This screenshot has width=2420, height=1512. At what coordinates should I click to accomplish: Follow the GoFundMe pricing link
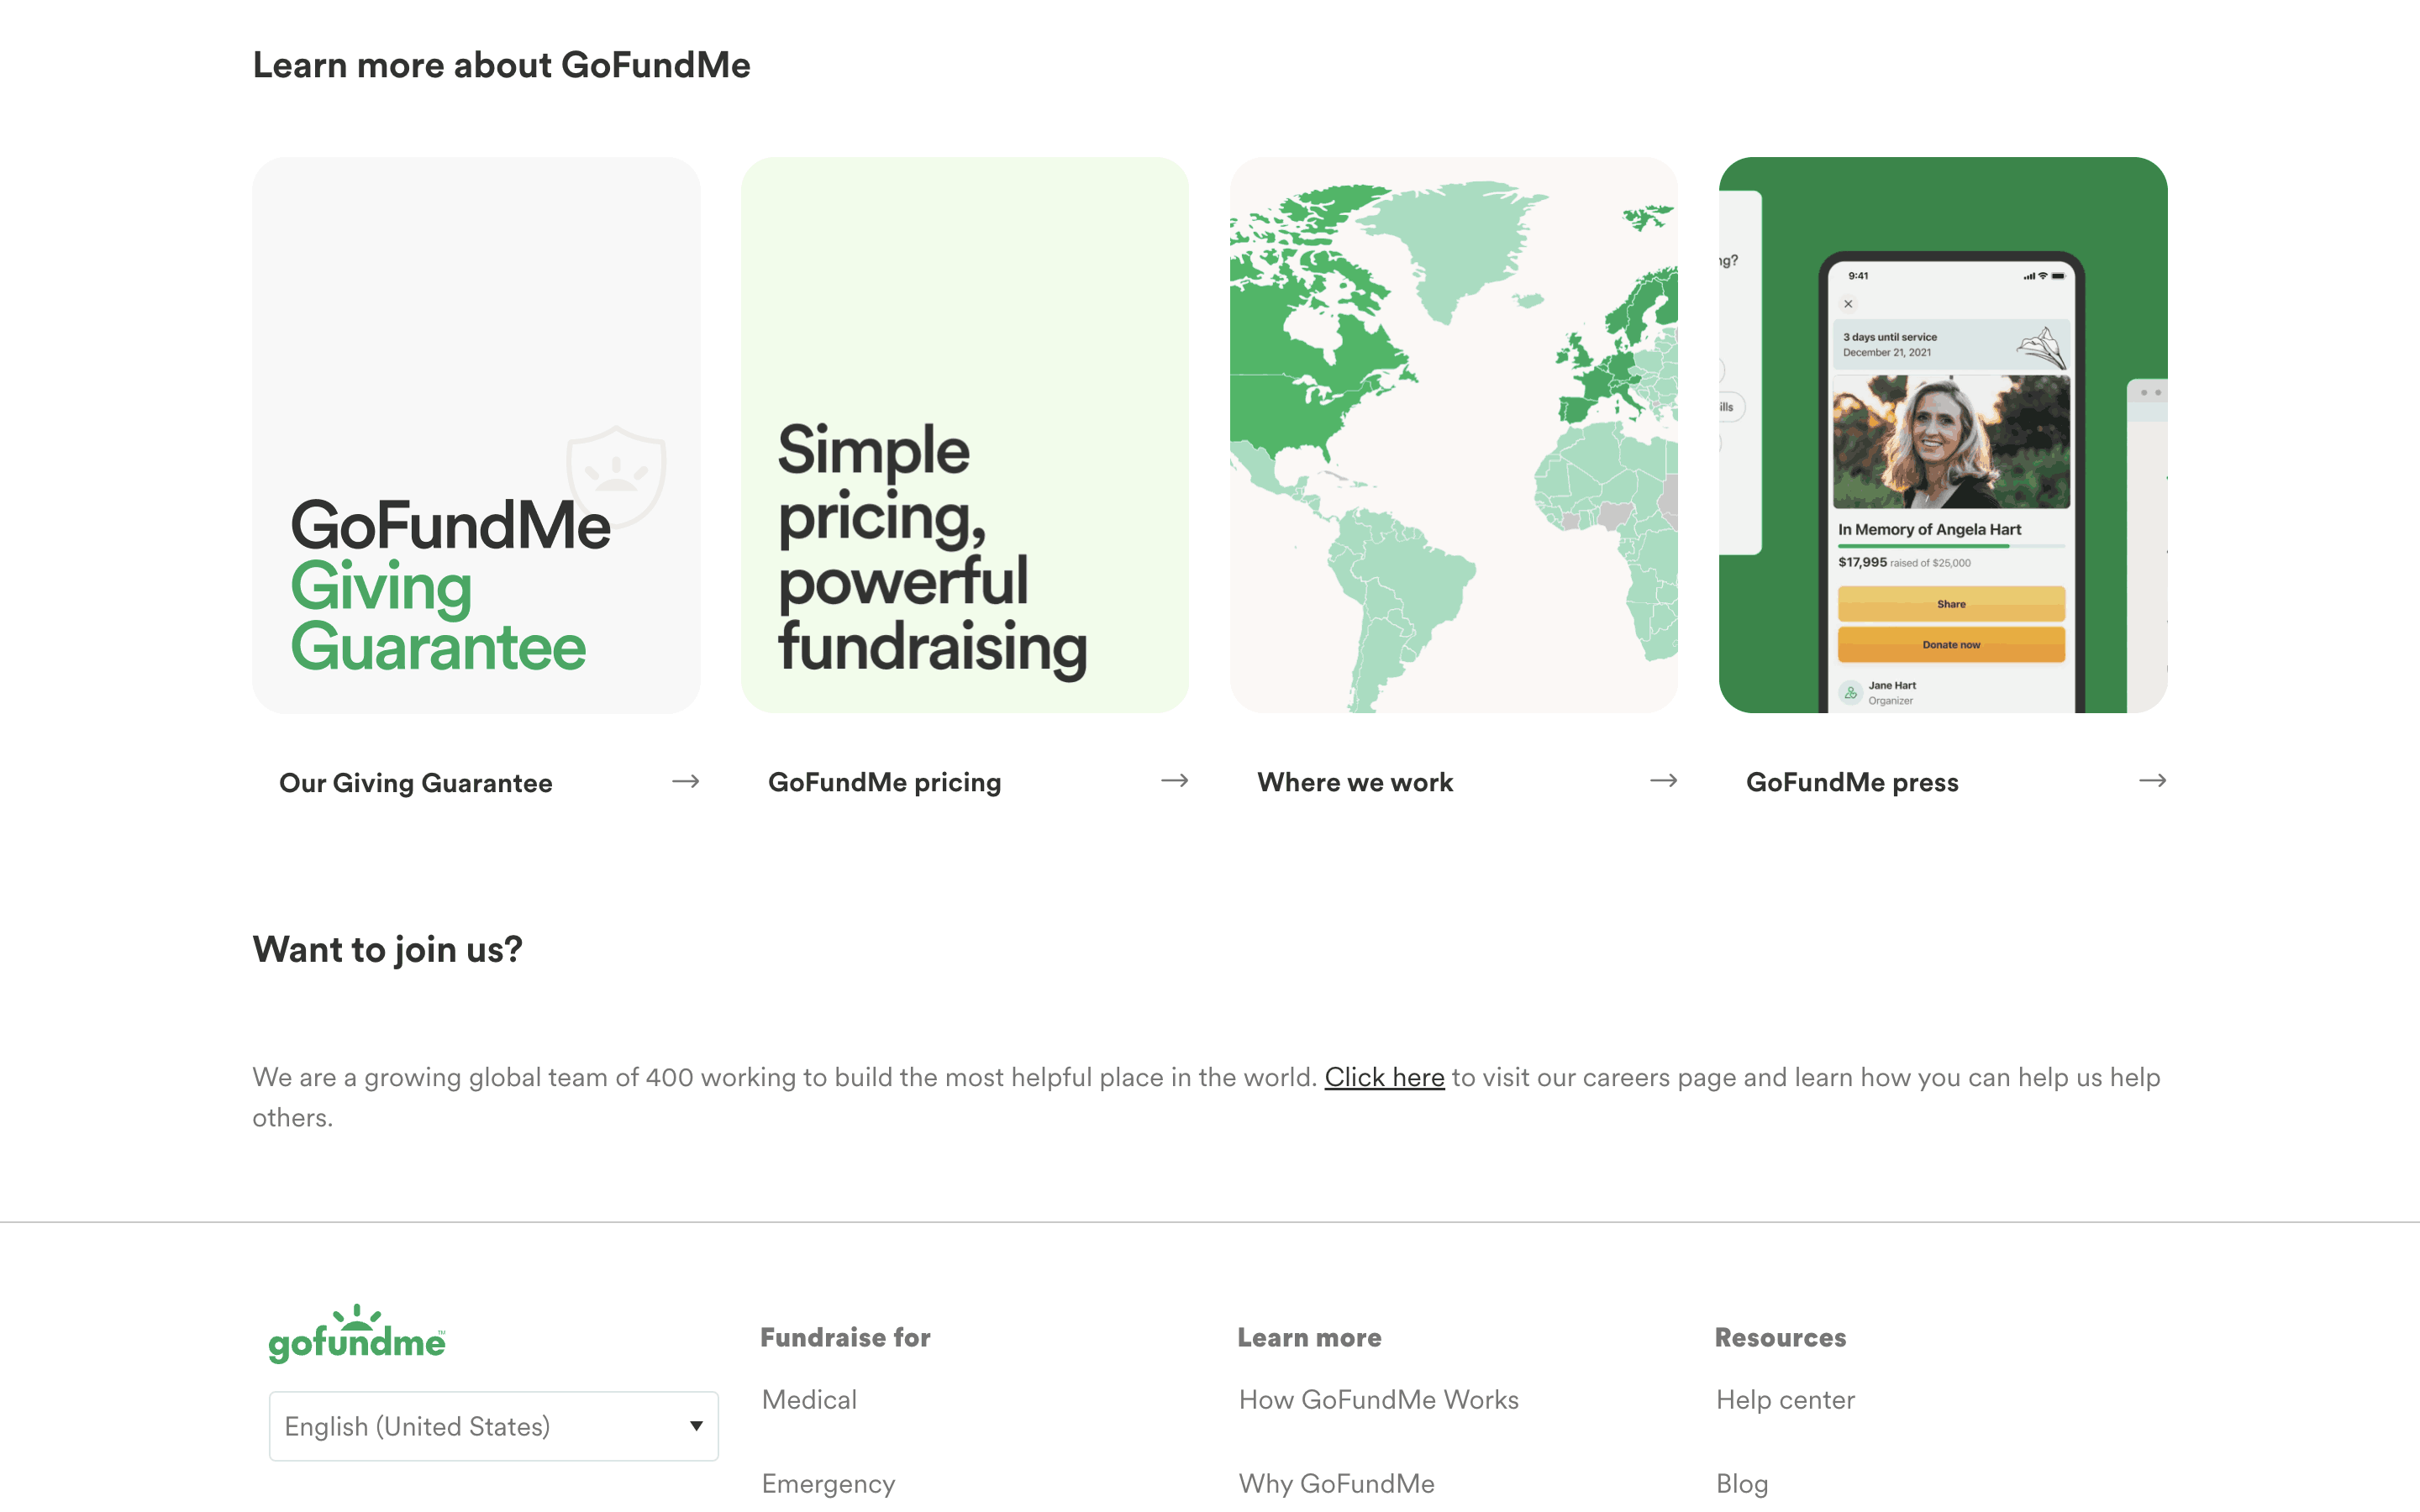(x=884, y=782)
